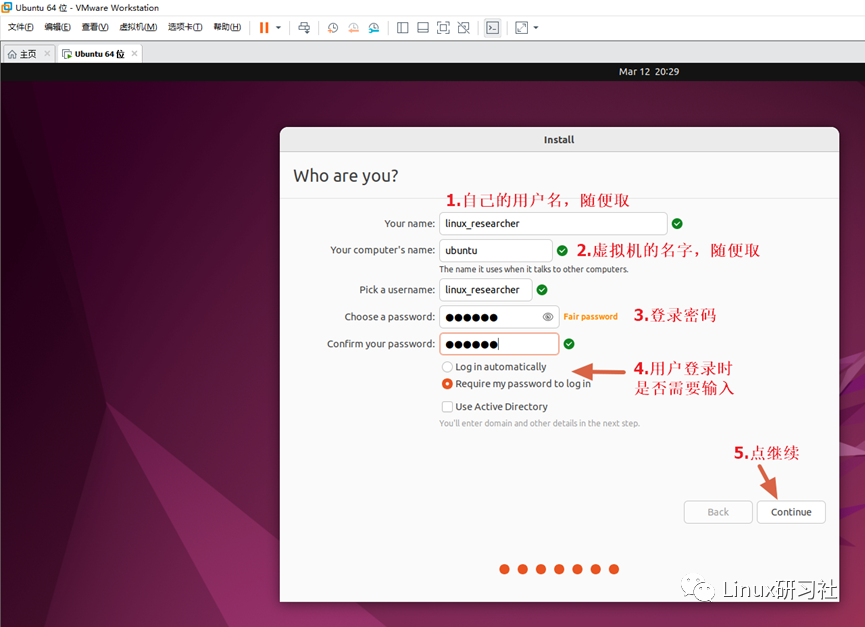Toggle the thumbnail bar view icon

pos(423,28)
